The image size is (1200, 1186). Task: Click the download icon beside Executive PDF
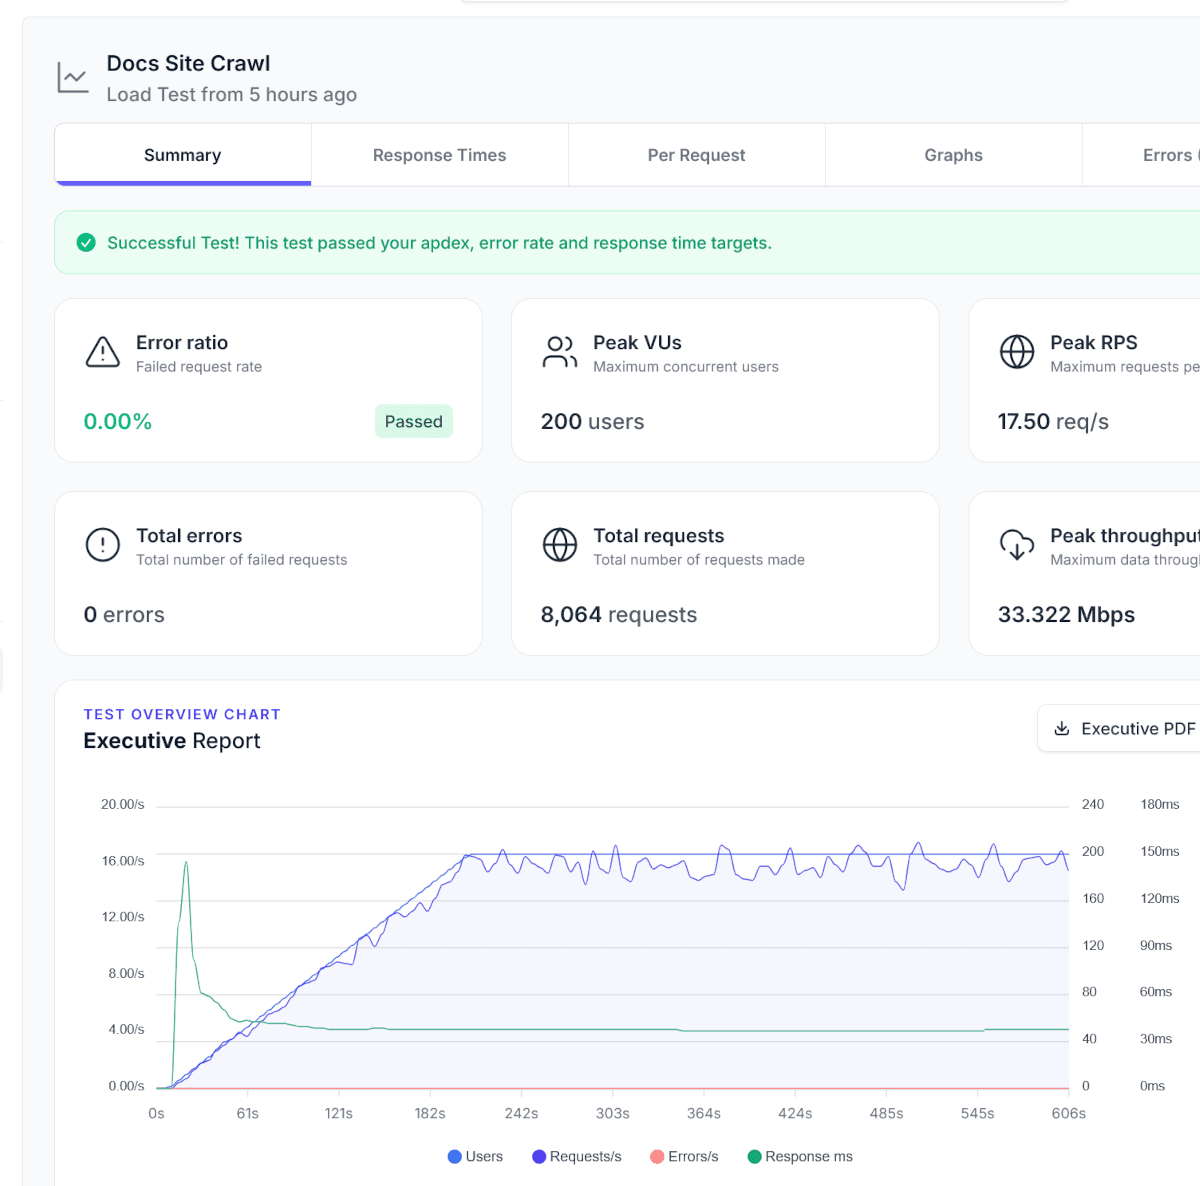point(1063,728)
